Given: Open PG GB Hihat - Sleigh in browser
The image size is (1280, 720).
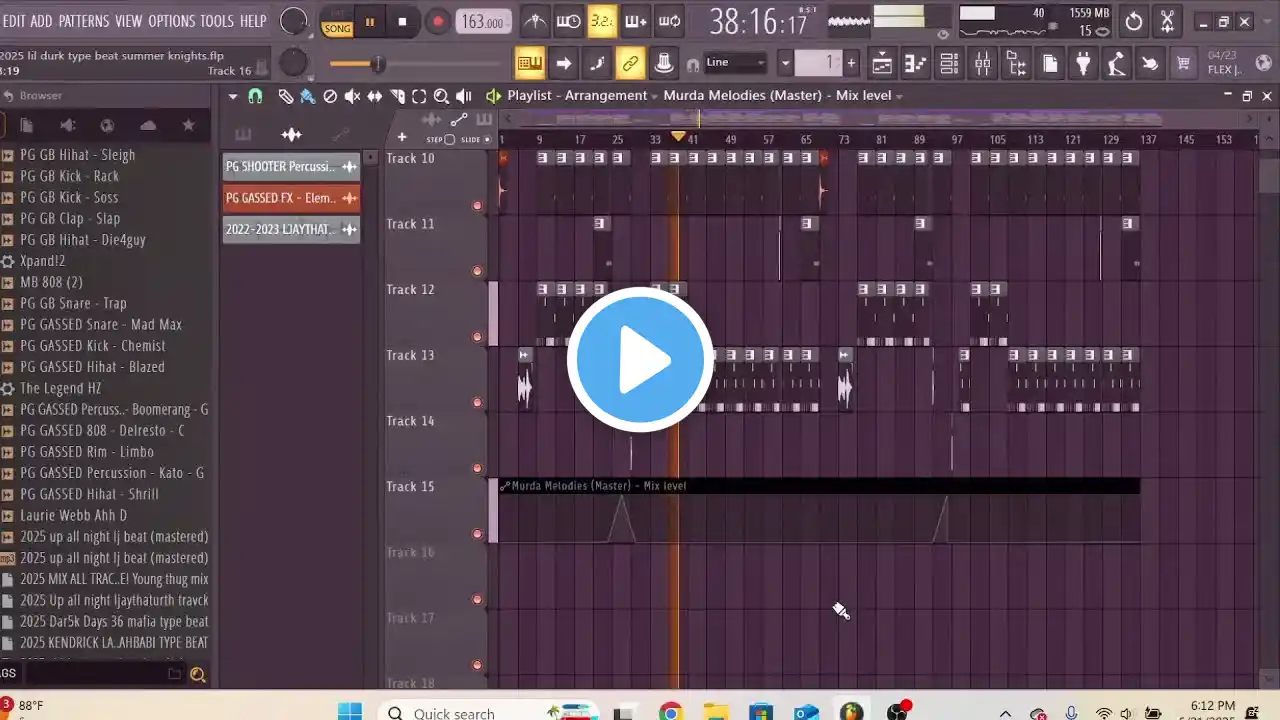Looking at the screenshot, I should 77,155.
